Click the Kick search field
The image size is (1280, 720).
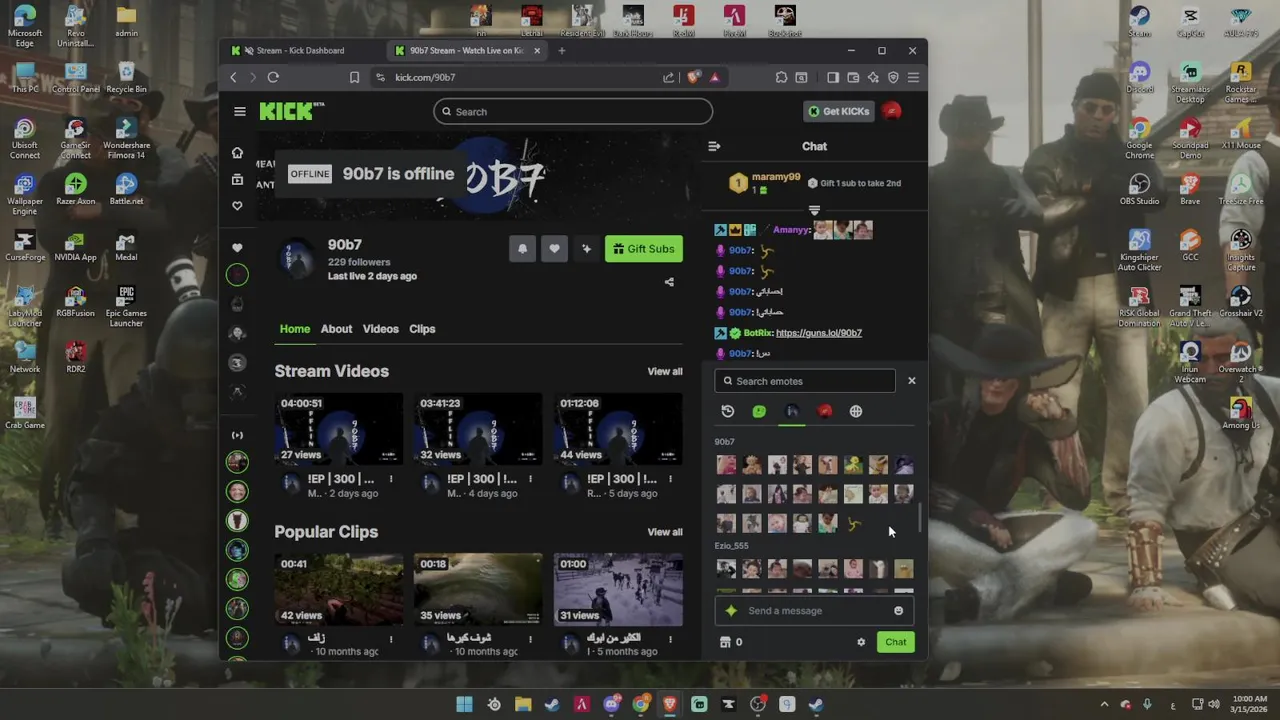point(573,111)
